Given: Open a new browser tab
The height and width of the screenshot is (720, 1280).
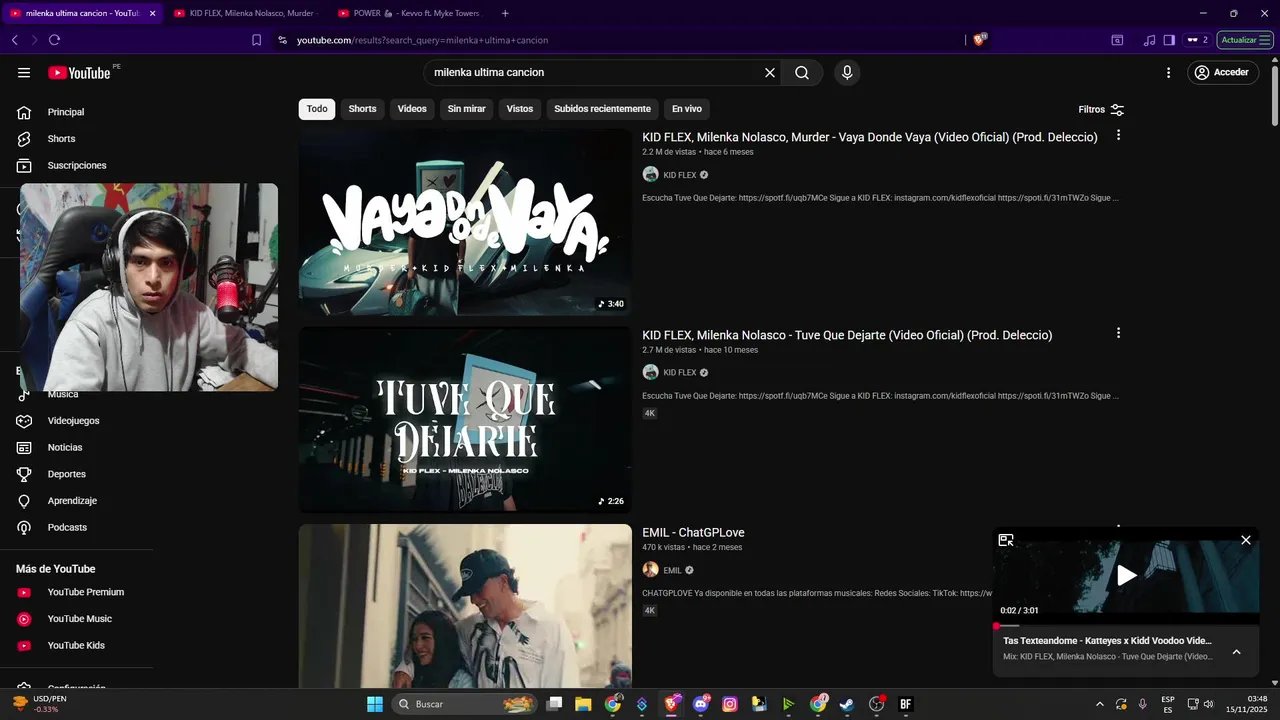Looking at the screenshot, I should click(505, 13).
